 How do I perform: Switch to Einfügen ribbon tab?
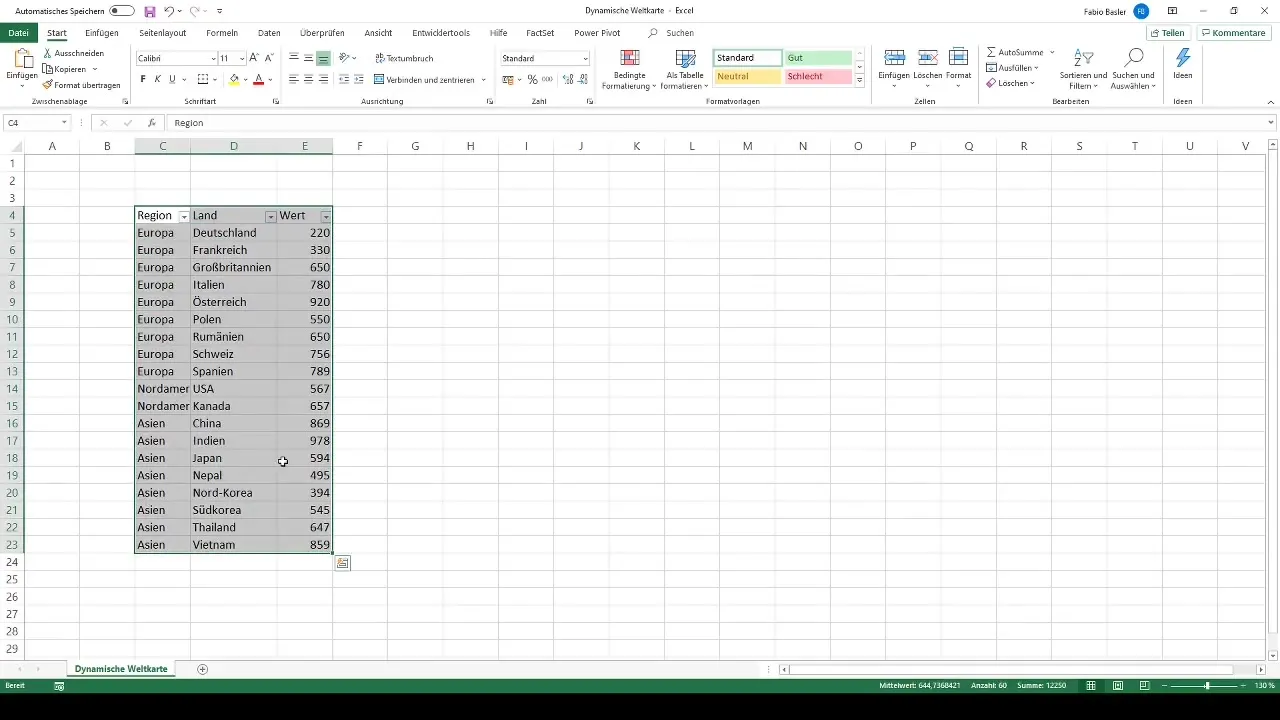tap(102, 33)
